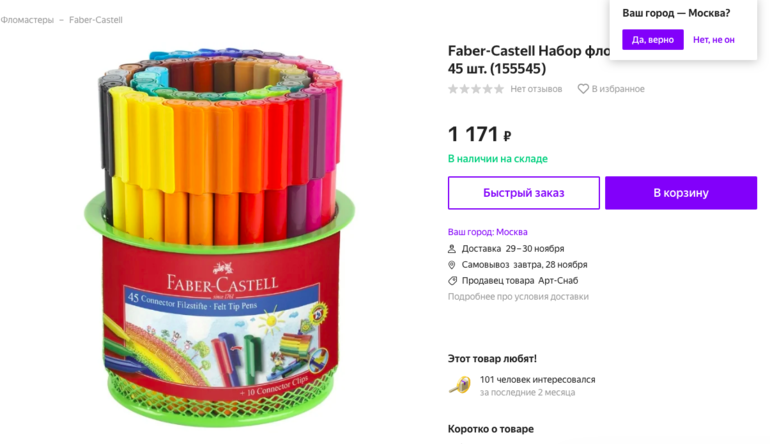Screen dimensions: 770x444
Task: Change city via Ваш город: Москва
Action: (x=488, y=232)
